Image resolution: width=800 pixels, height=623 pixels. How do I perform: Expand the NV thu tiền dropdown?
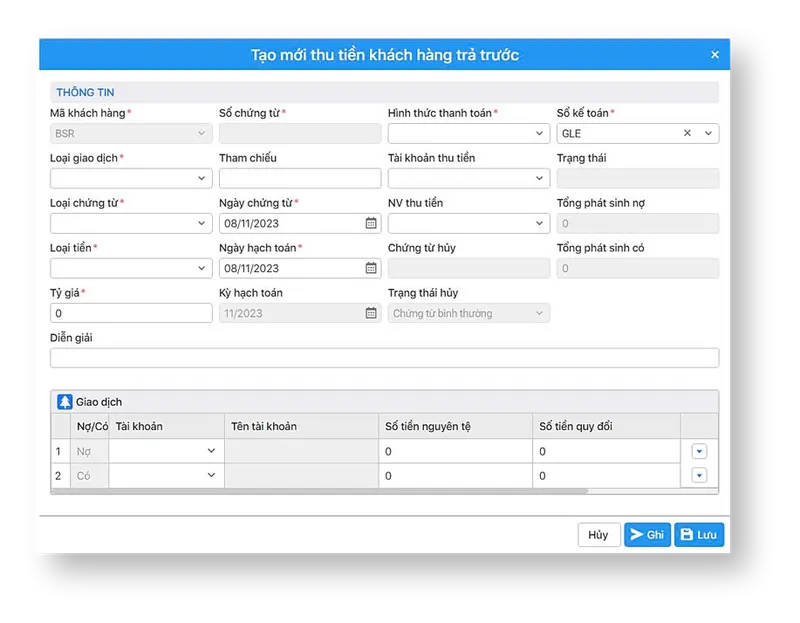tap(468, 223)
